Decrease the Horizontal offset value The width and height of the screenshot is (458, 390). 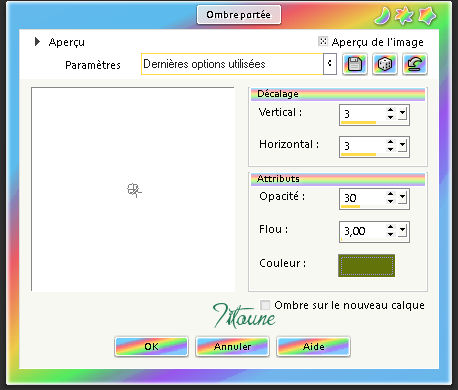(x=390, y=149)
